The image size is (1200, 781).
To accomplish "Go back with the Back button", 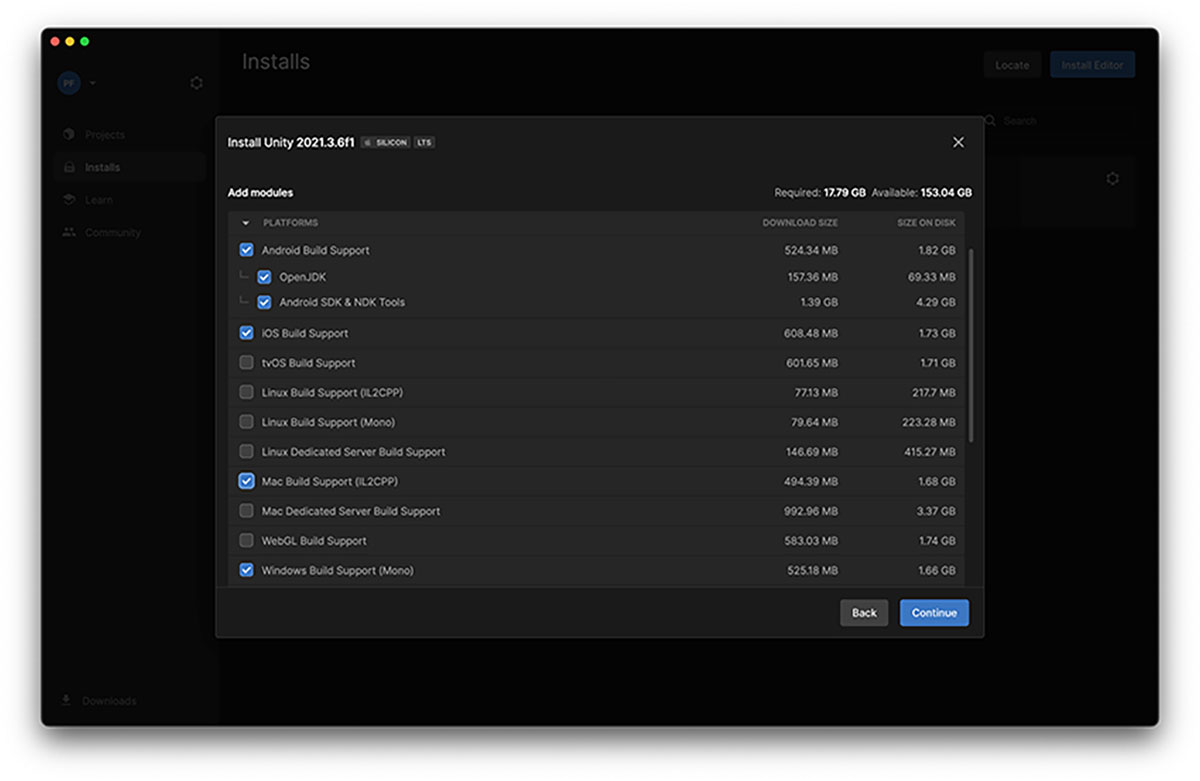I will [864, 613].
